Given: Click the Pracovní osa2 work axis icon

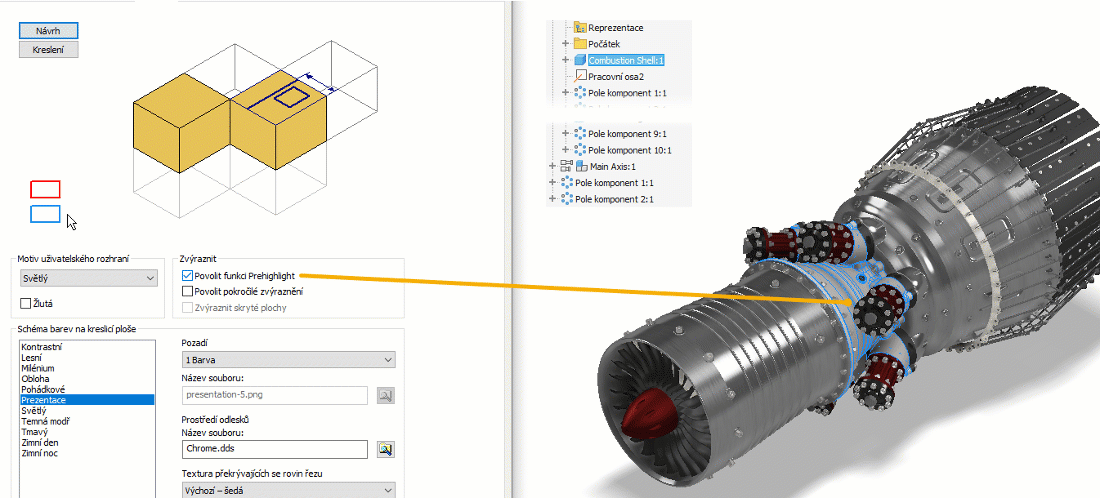Looking at the screenshot, I should 579,76.
